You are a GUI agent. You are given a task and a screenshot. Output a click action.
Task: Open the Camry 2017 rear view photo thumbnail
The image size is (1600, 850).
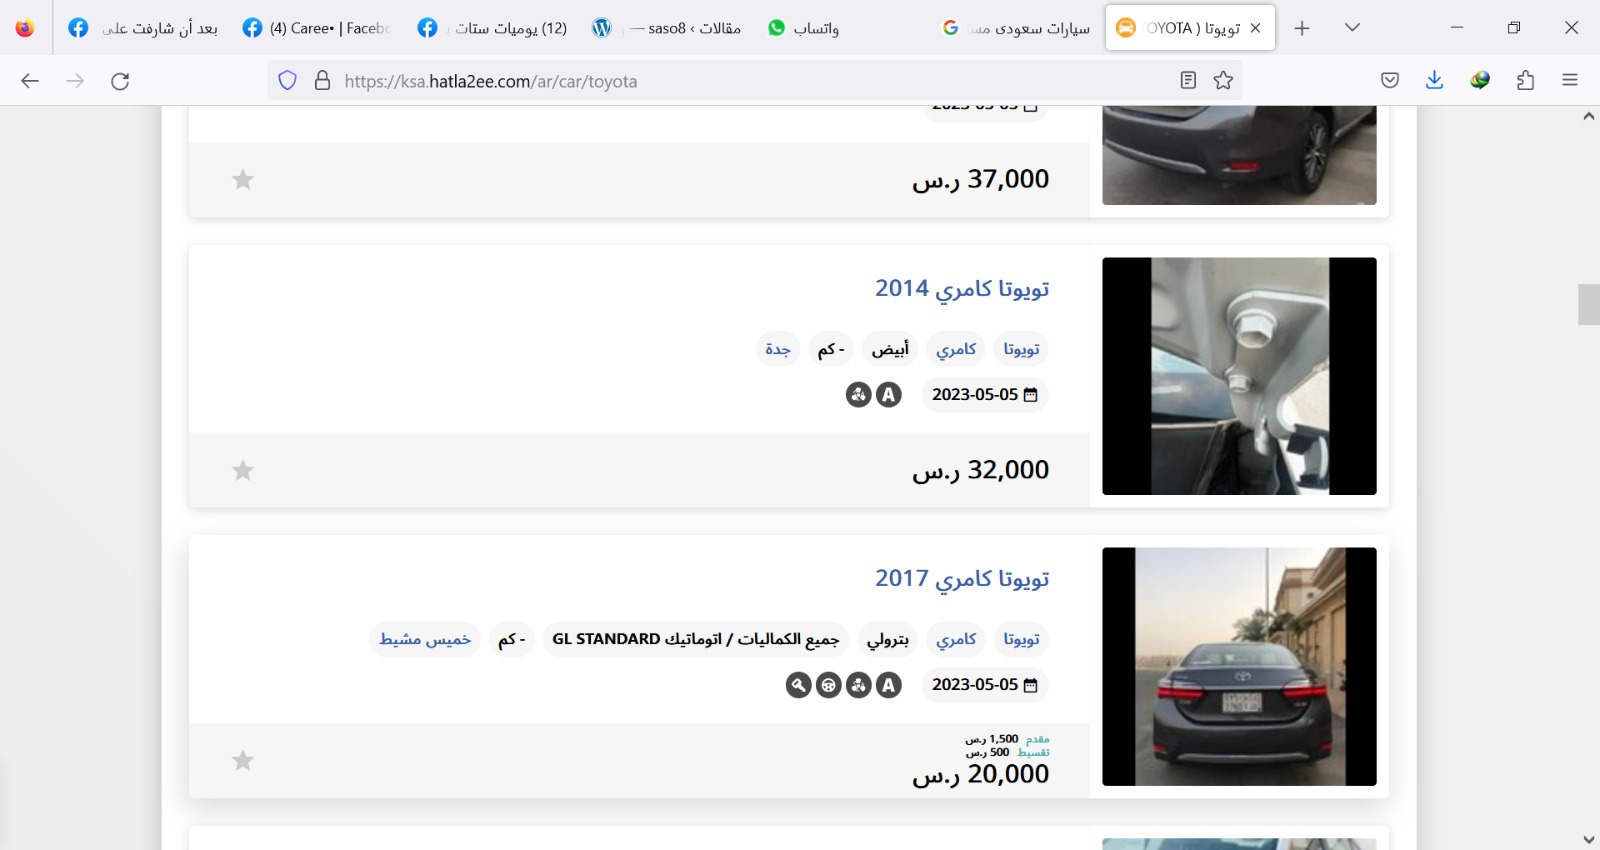(1239, 666)
